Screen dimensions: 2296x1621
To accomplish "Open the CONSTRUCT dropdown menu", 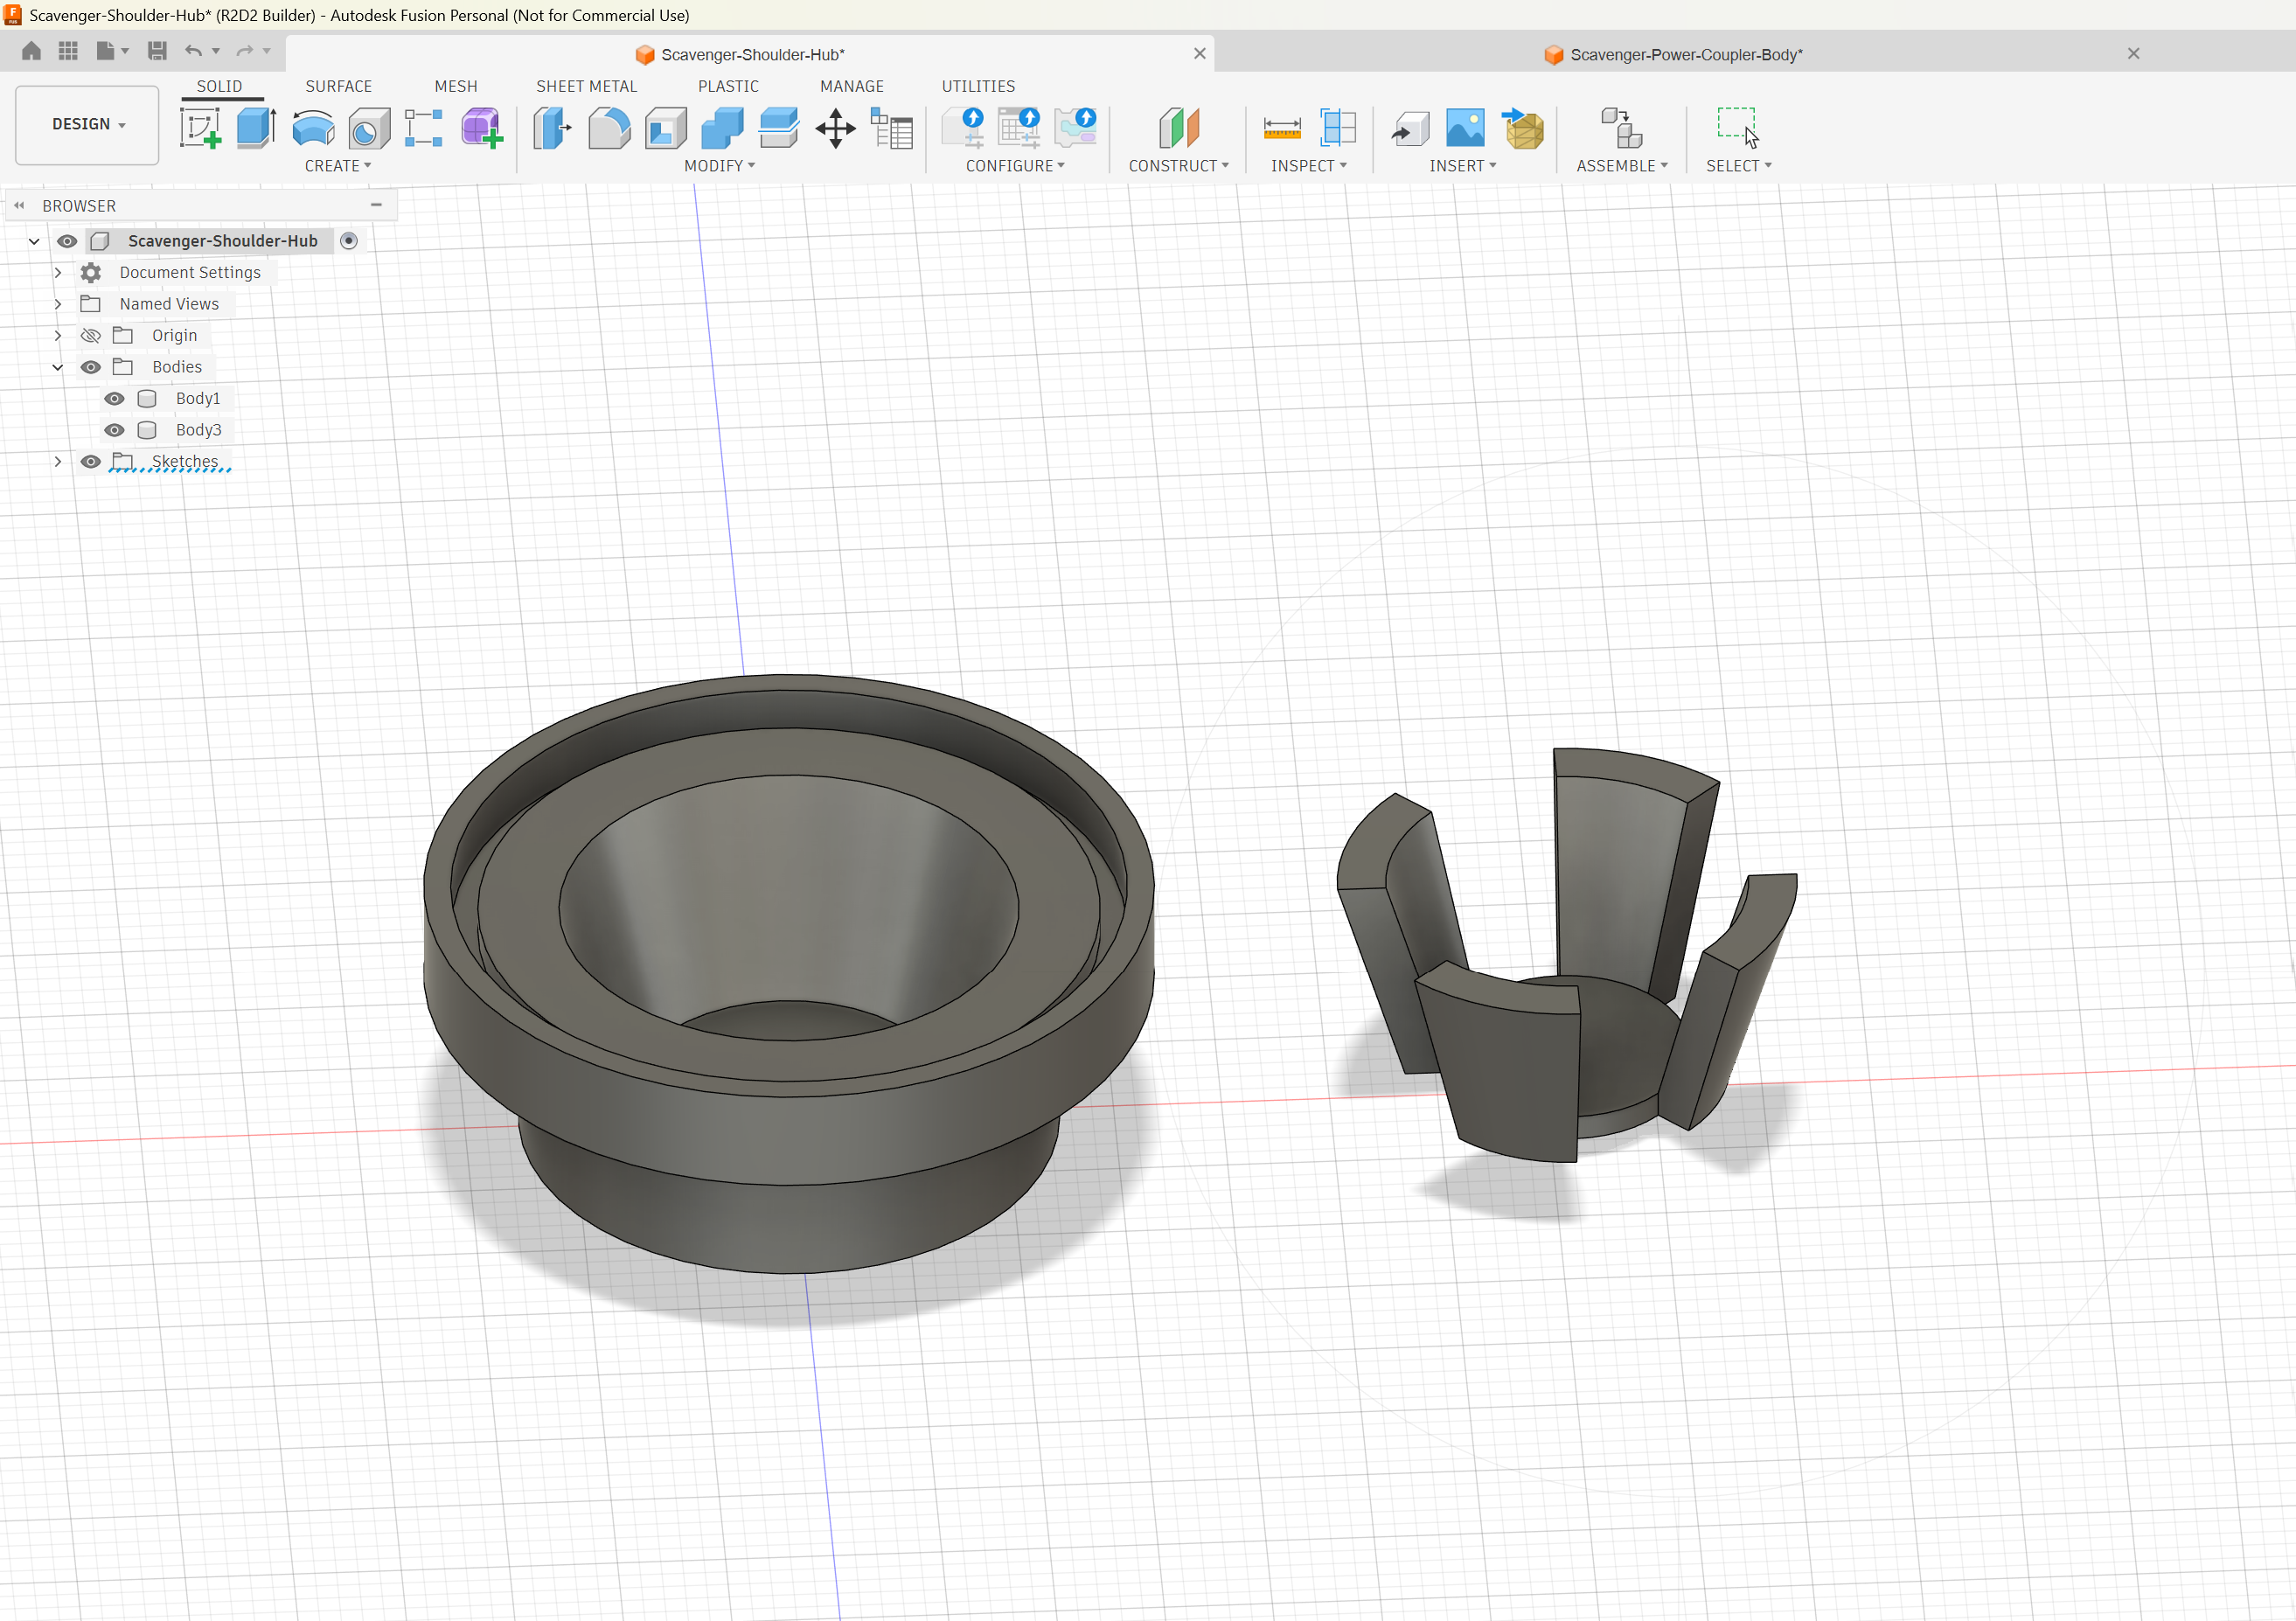I will pyautogui.click(x=1179, y=166).
